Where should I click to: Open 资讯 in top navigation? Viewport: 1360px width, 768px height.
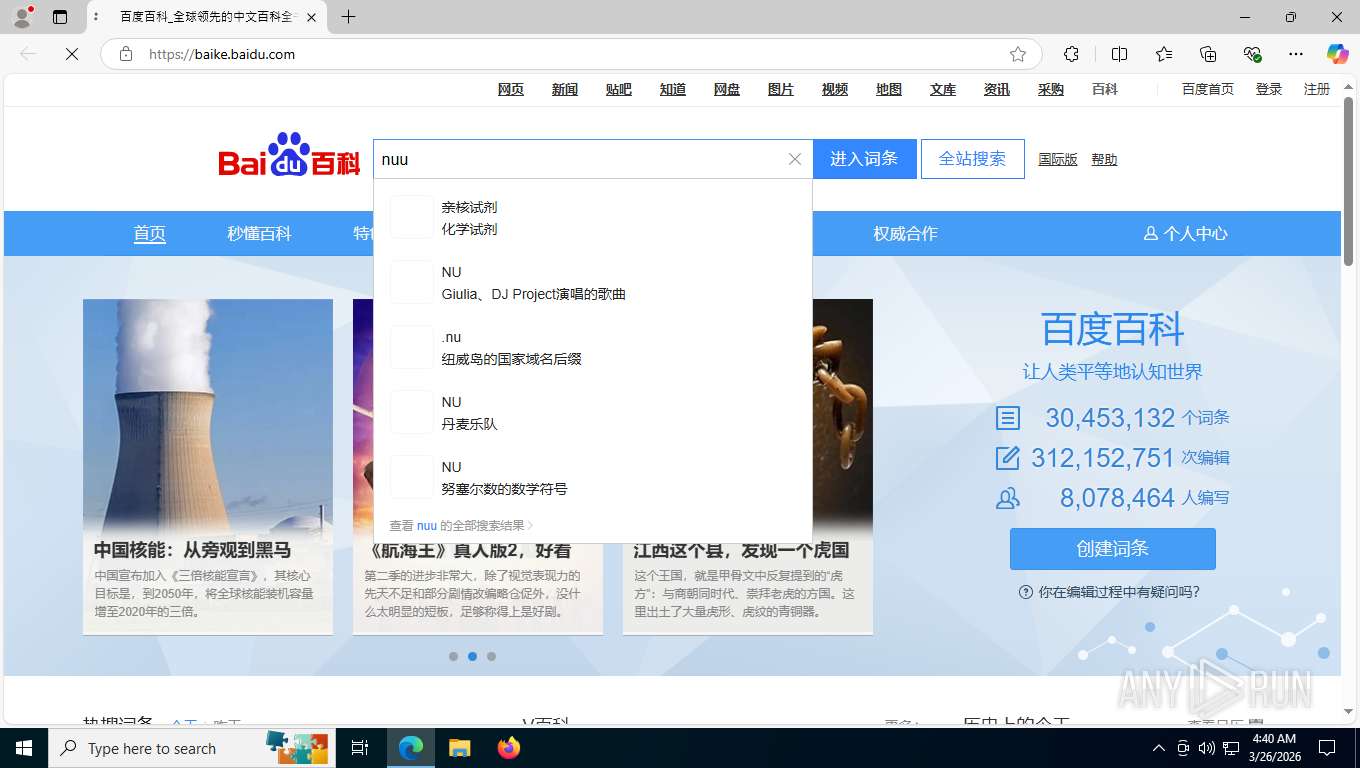pos(997,89)
